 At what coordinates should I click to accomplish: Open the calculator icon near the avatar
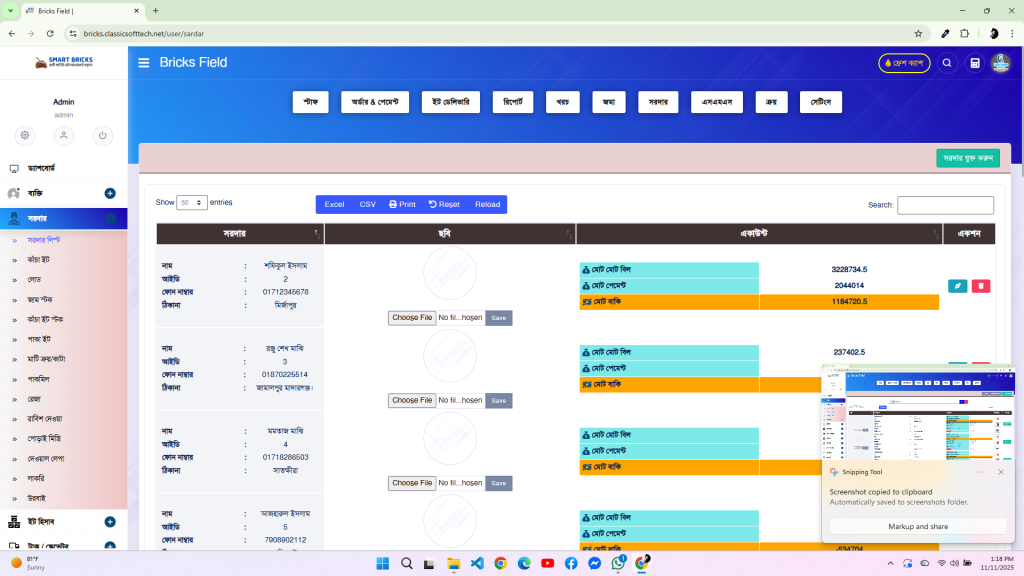coord(974,62)
